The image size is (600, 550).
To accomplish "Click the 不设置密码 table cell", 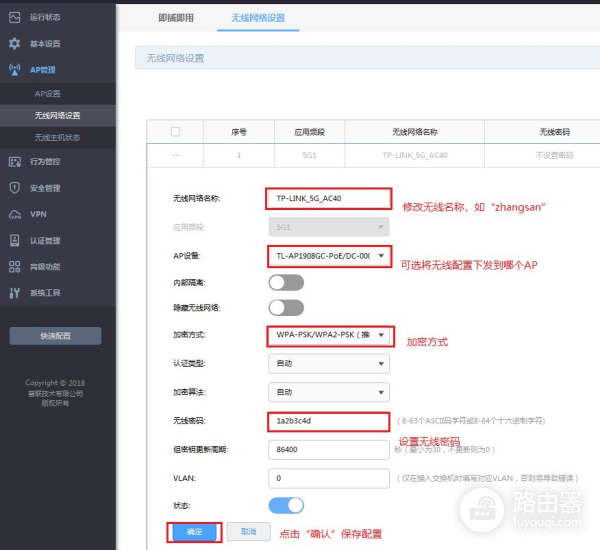I will point(554,155).
